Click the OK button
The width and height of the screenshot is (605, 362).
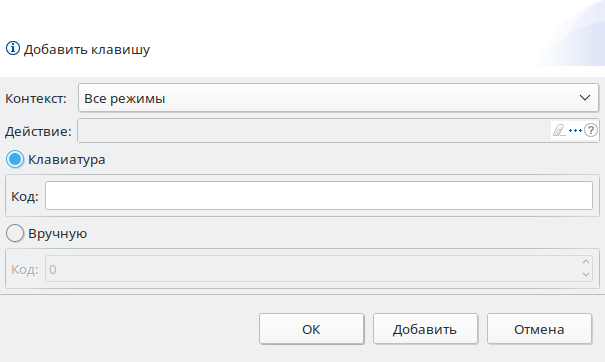(312, 329)
